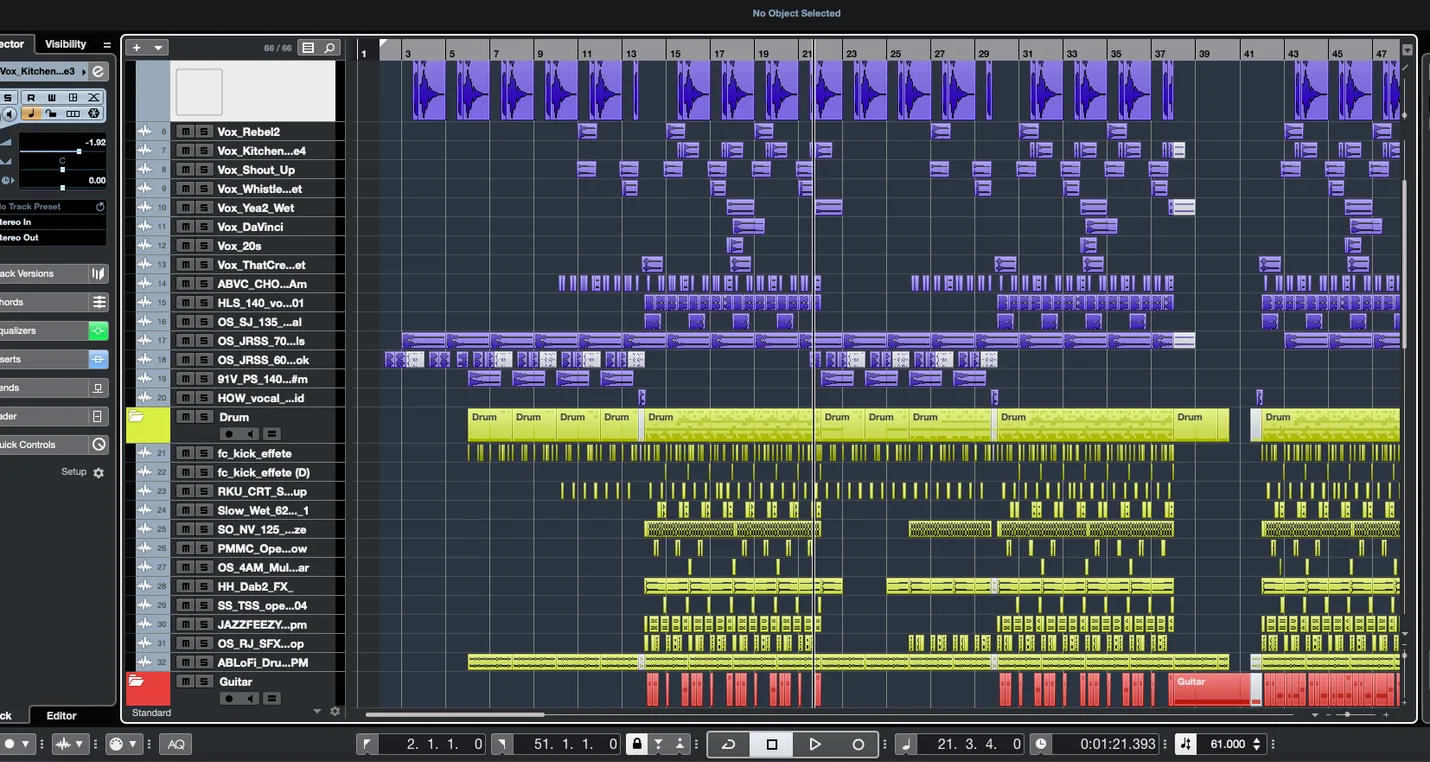Enable Read Automation (R) in Inspector

point(31,97)
